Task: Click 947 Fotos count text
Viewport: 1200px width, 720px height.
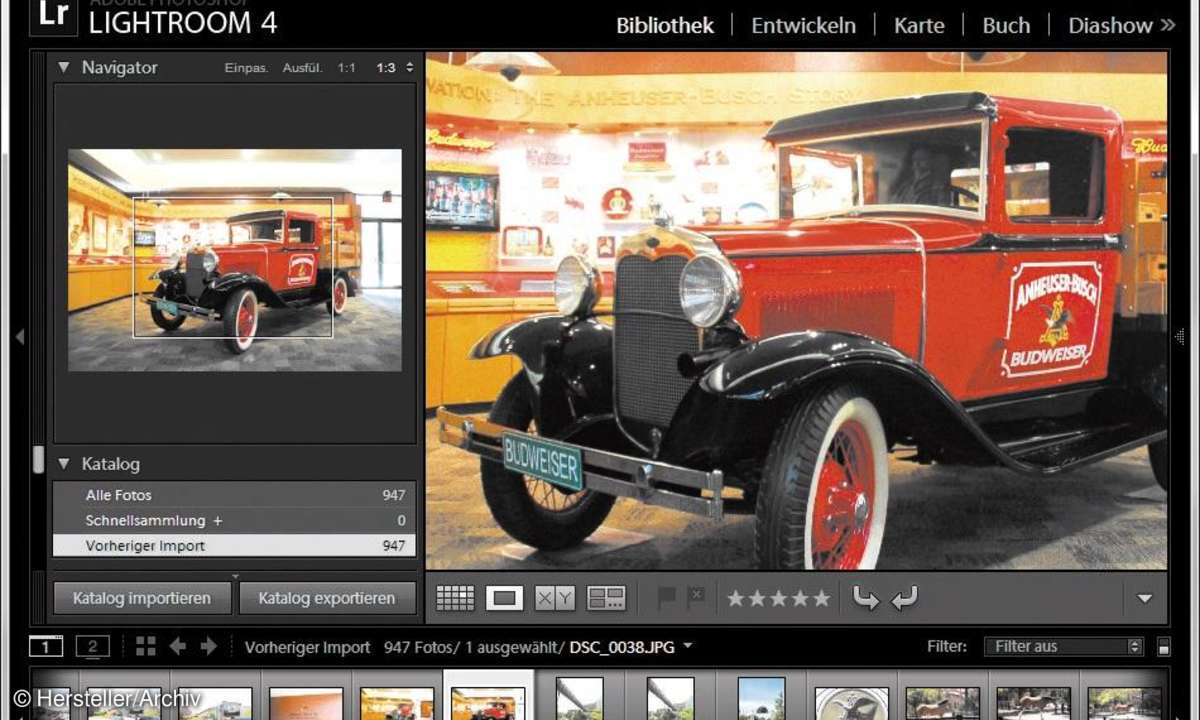Action: pos(420,647)
